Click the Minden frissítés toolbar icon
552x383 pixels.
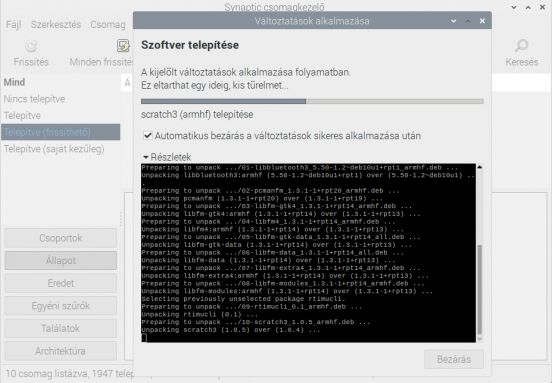coord(123,46)
